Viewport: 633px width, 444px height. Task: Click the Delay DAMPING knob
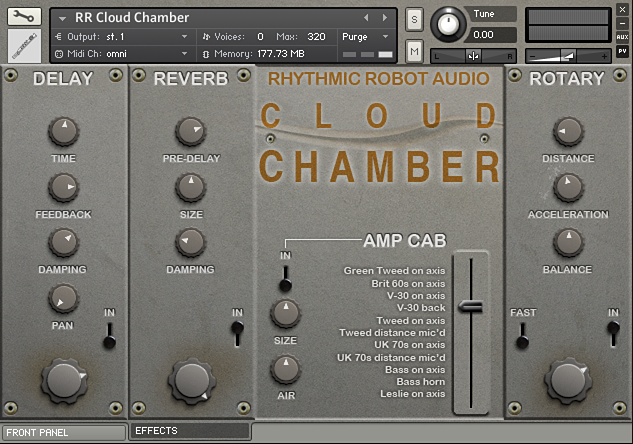64,243
